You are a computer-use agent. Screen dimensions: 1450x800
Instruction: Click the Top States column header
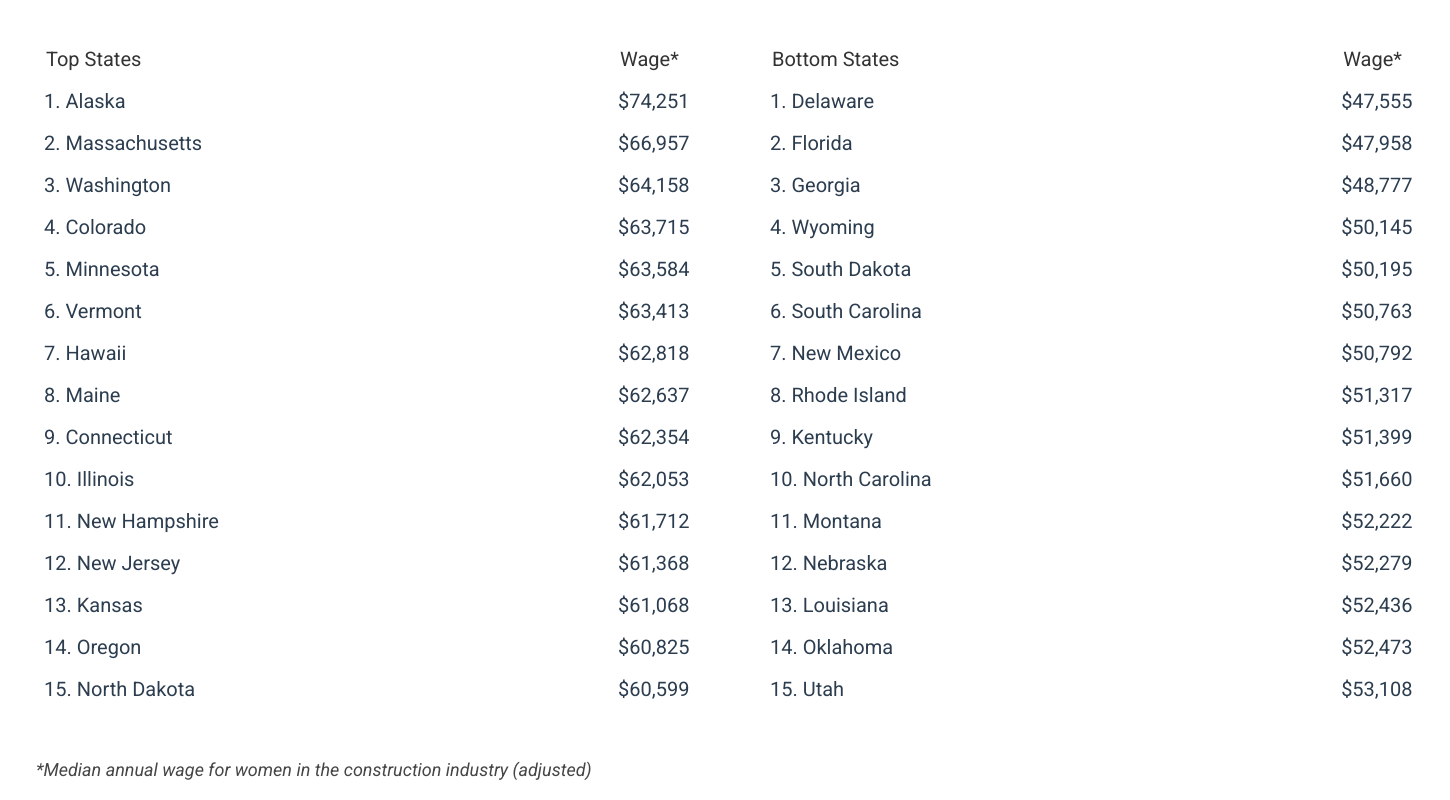tap(93, 59)
